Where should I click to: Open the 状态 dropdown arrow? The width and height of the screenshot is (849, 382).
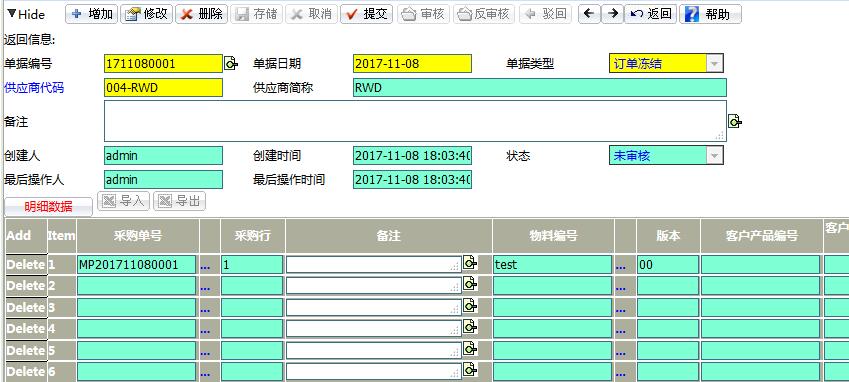[x=715, y=156]
